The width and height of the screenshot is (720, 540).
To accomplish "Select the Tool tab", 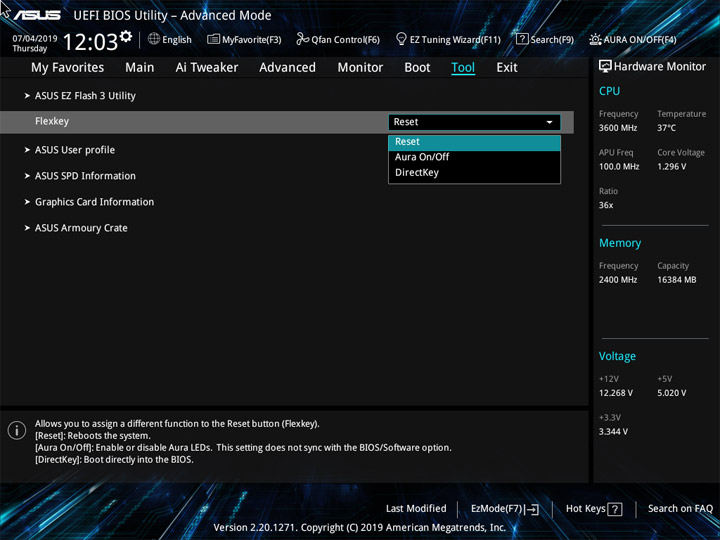I will pyautogui.click(x=463, y=68).
